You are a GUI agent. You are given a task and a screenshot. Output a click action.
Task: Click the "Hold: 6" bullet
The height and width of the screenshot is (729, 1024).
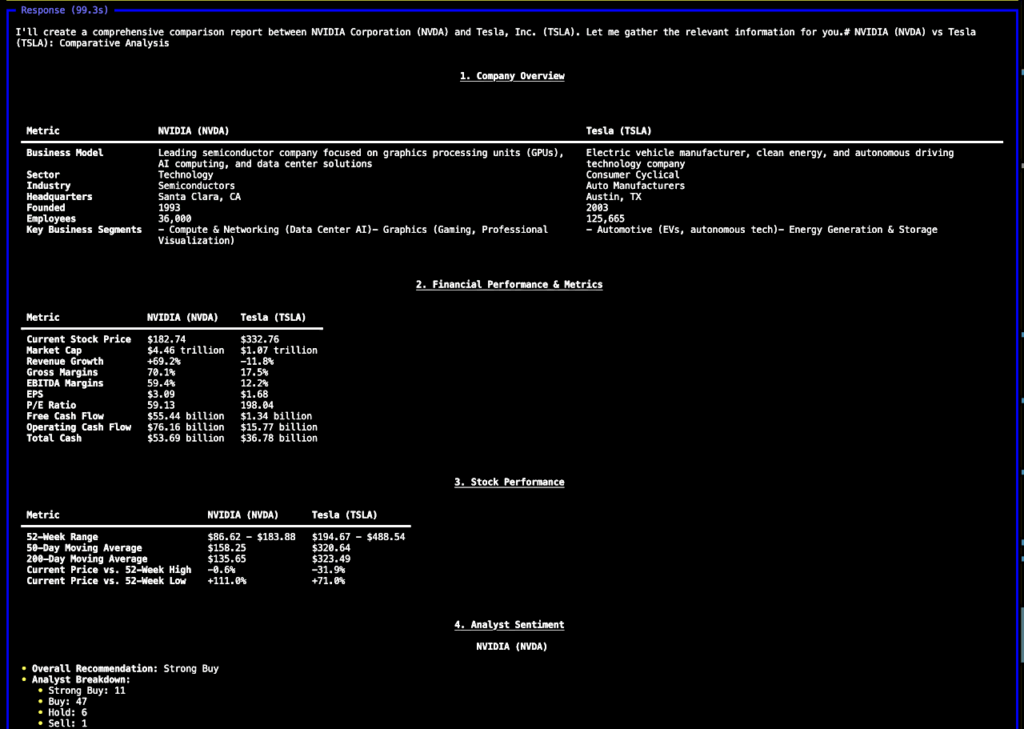click(62, 713)
